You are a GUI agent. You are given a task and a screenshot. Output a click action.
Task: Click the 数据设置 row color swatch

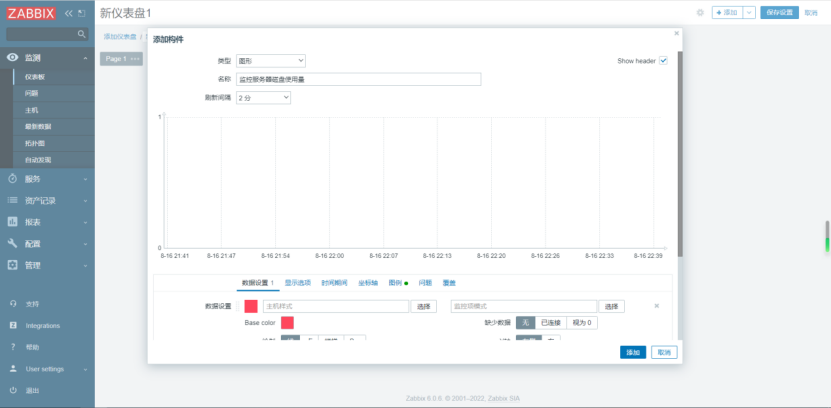[251, 306]
